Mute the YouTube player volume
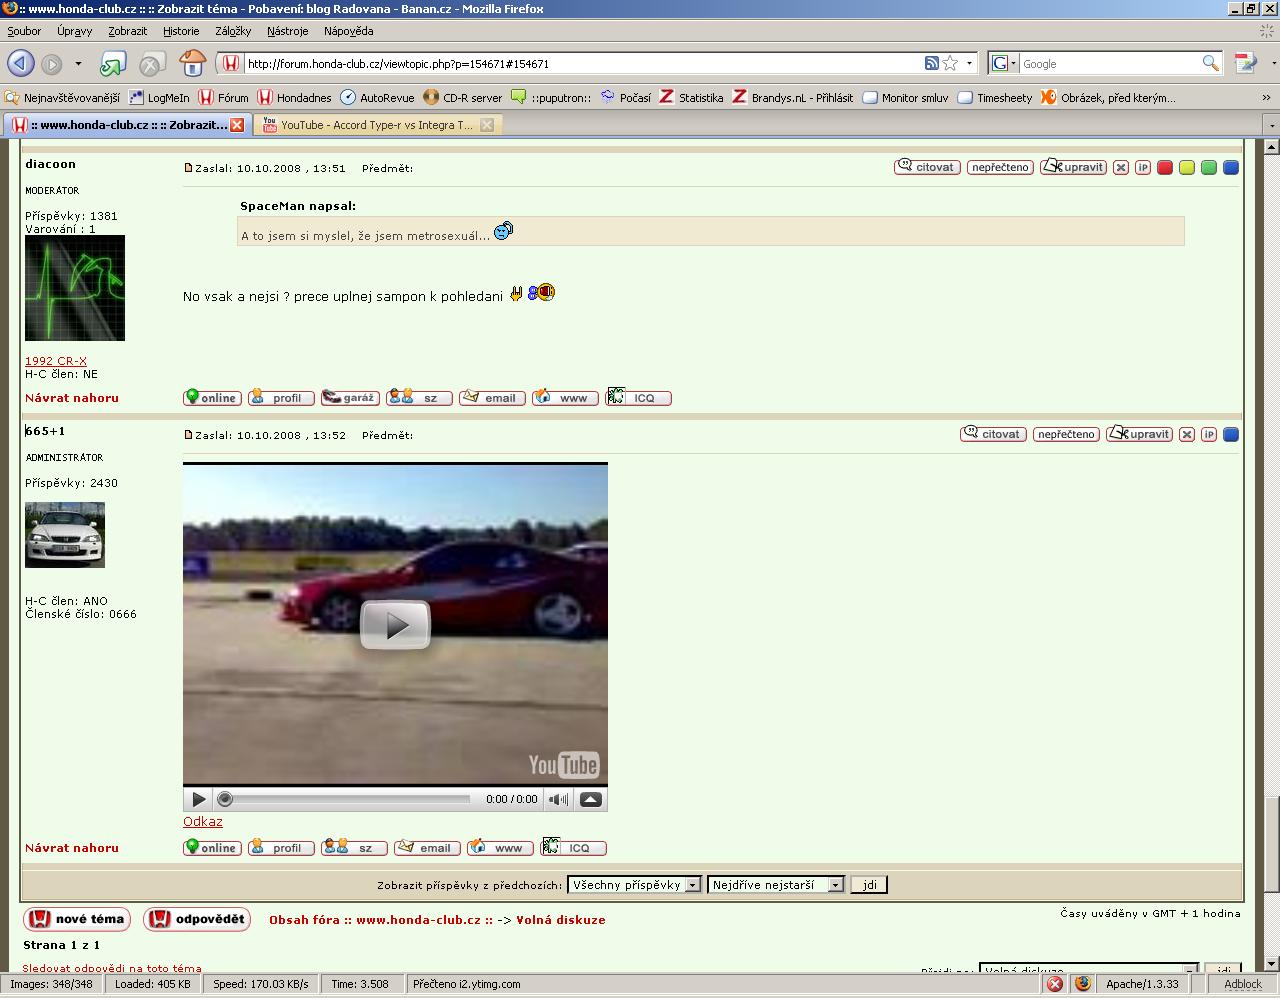The image size is (1280, 998). coord(558,799)
